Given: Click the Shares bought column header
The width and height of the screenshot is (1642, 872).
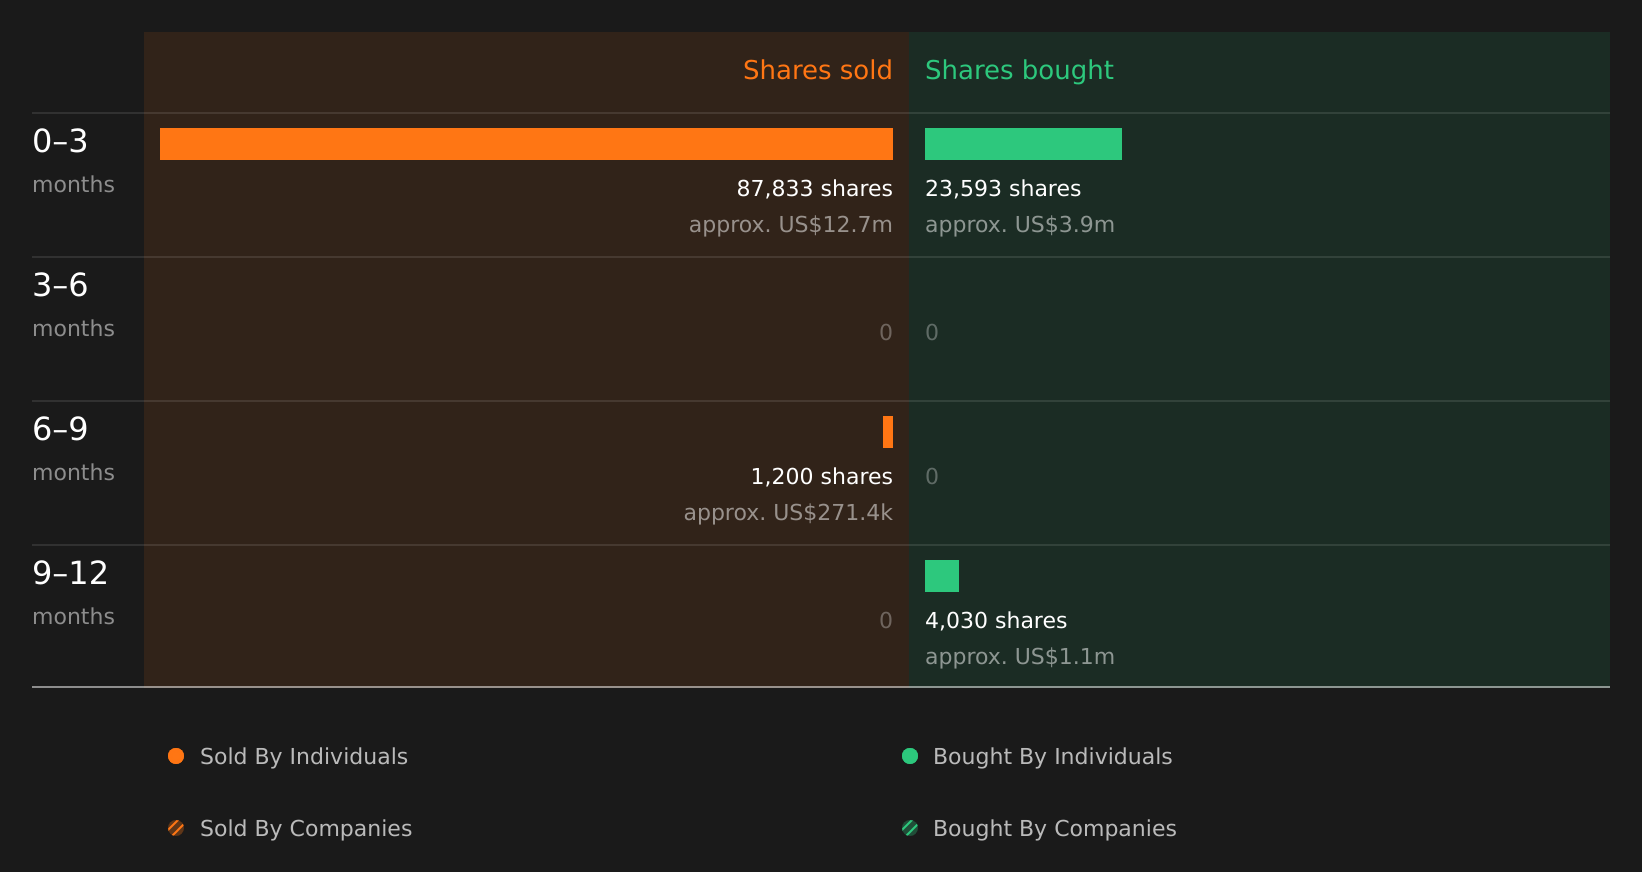Looking at the screenshot, I should 1019,70.
